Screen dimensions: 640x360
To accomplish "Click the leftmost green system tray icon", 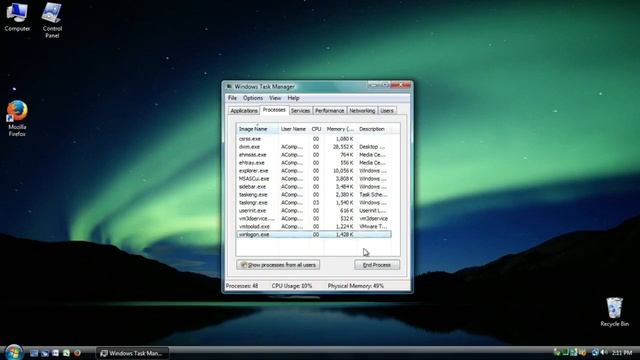I will click(x=557, y=352).
